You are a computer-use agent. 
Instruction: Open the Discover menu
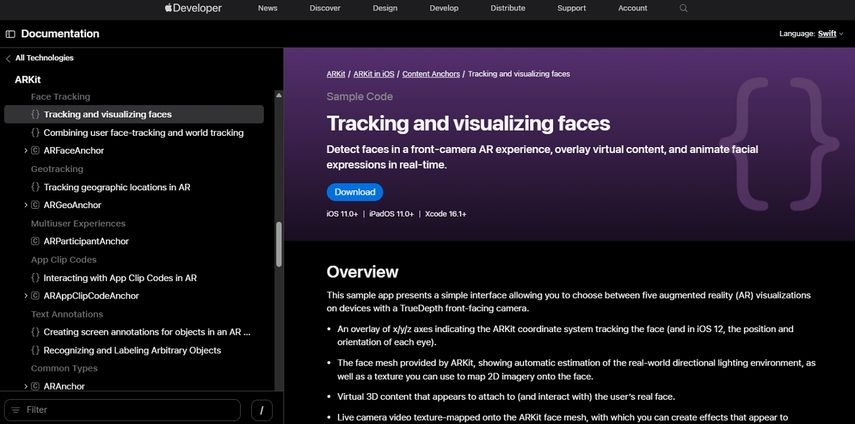tap(325, 8)
